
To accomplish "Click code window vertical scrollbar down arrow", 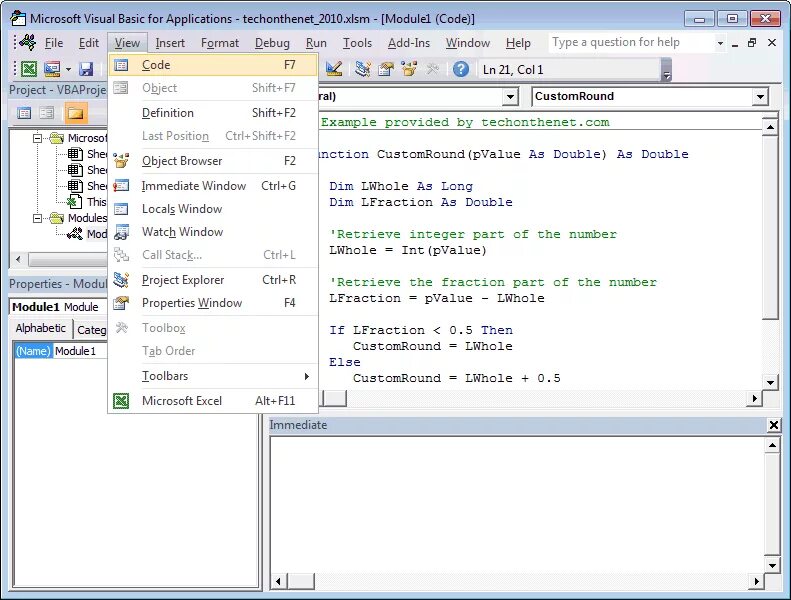I will click(770, 382).
